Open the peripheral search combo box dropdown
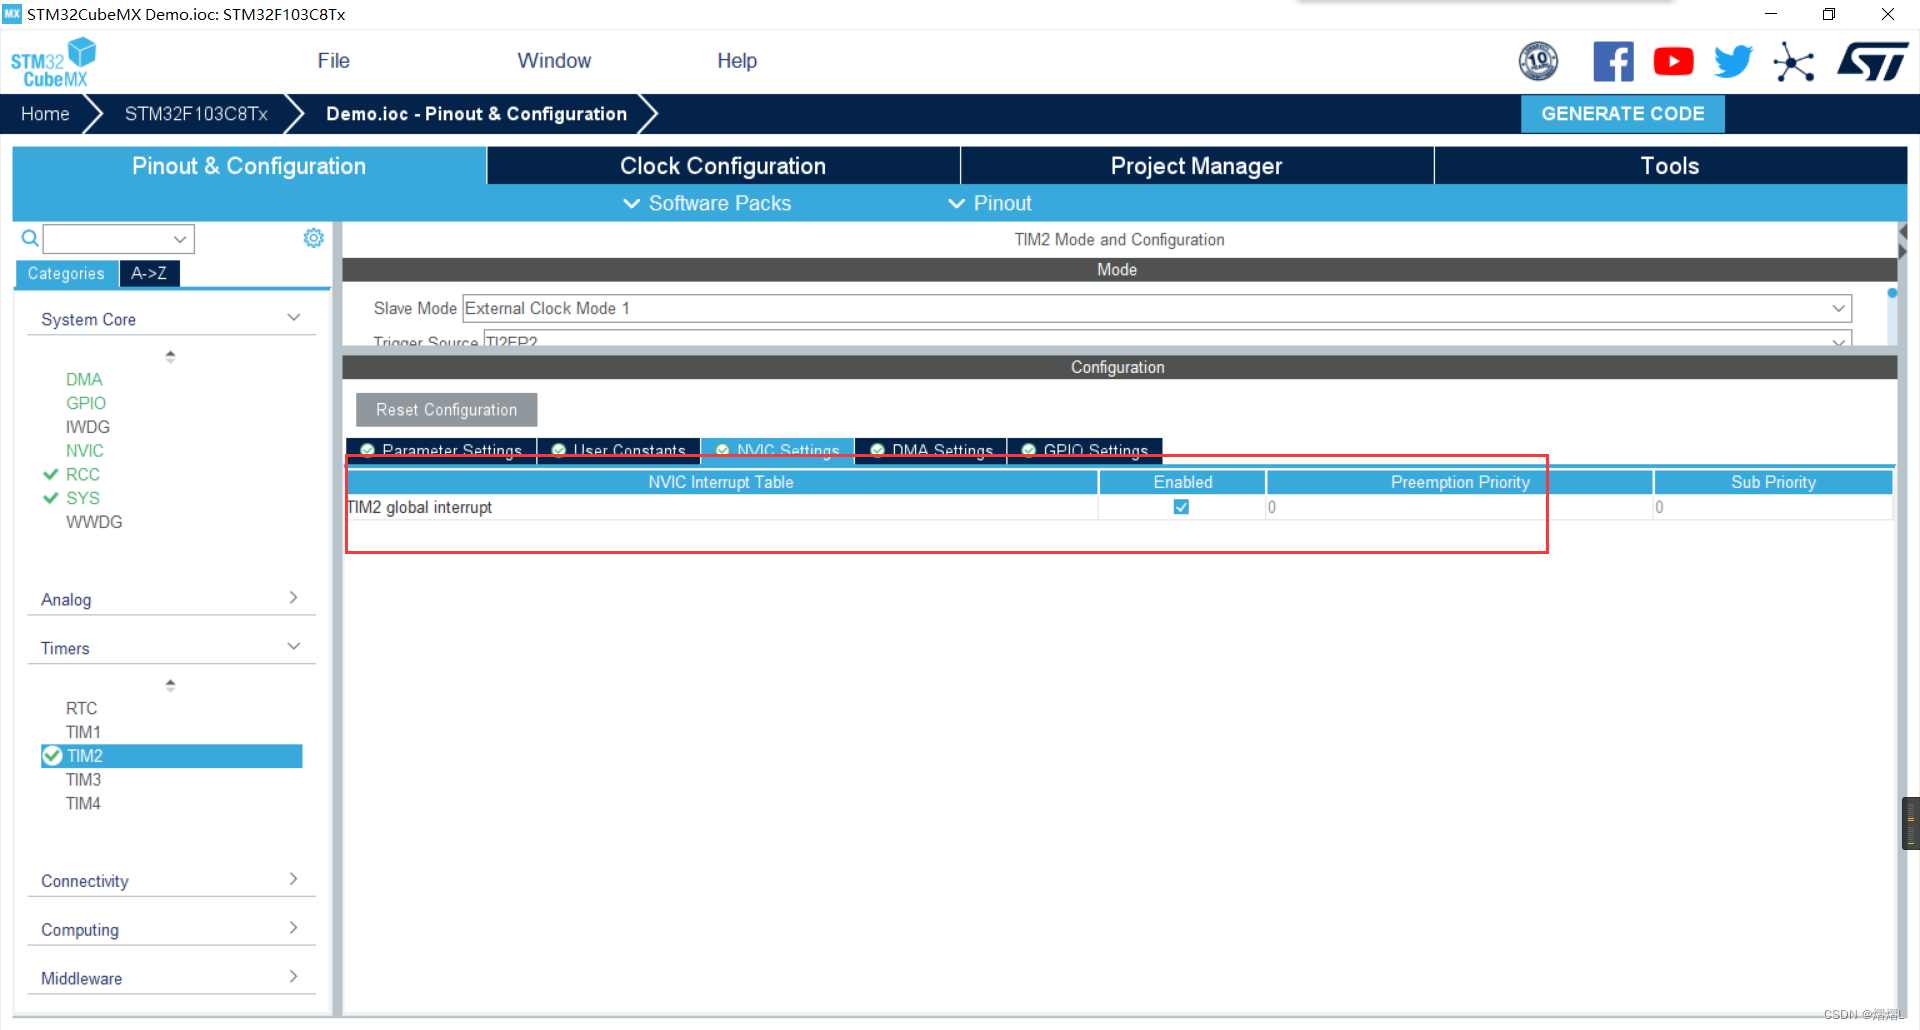The width and height of the screenshot is (1920, 1030). [180, 239]
